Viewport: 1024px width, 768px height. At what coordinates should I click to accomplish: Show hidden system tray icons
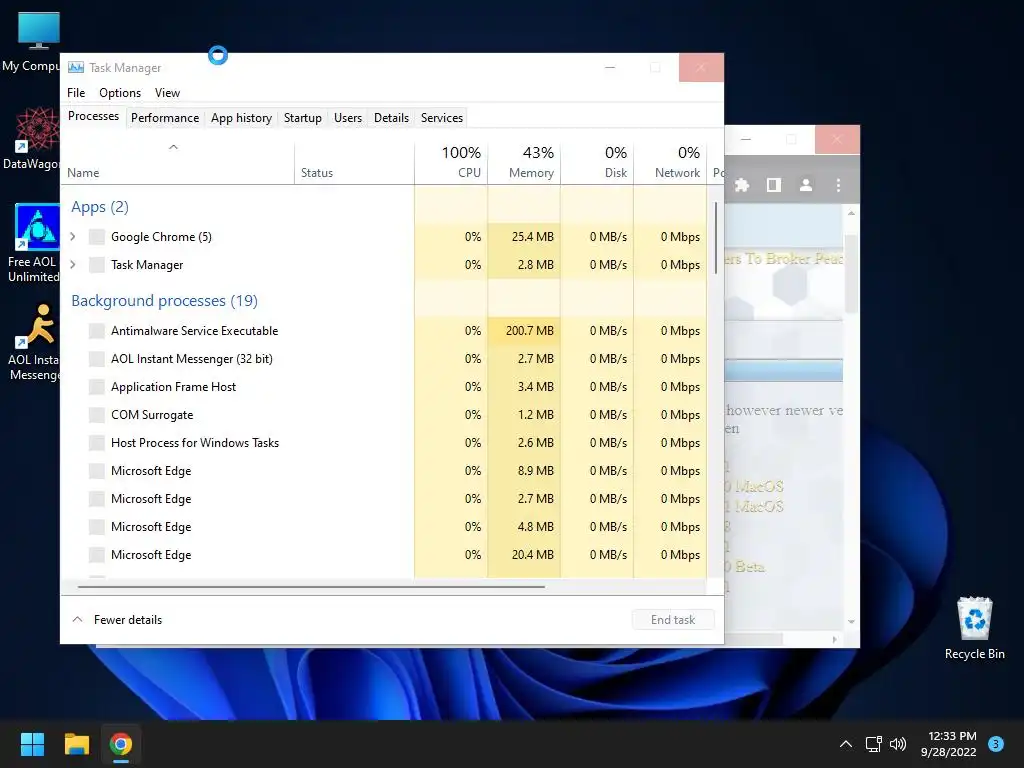coord(845,744)
